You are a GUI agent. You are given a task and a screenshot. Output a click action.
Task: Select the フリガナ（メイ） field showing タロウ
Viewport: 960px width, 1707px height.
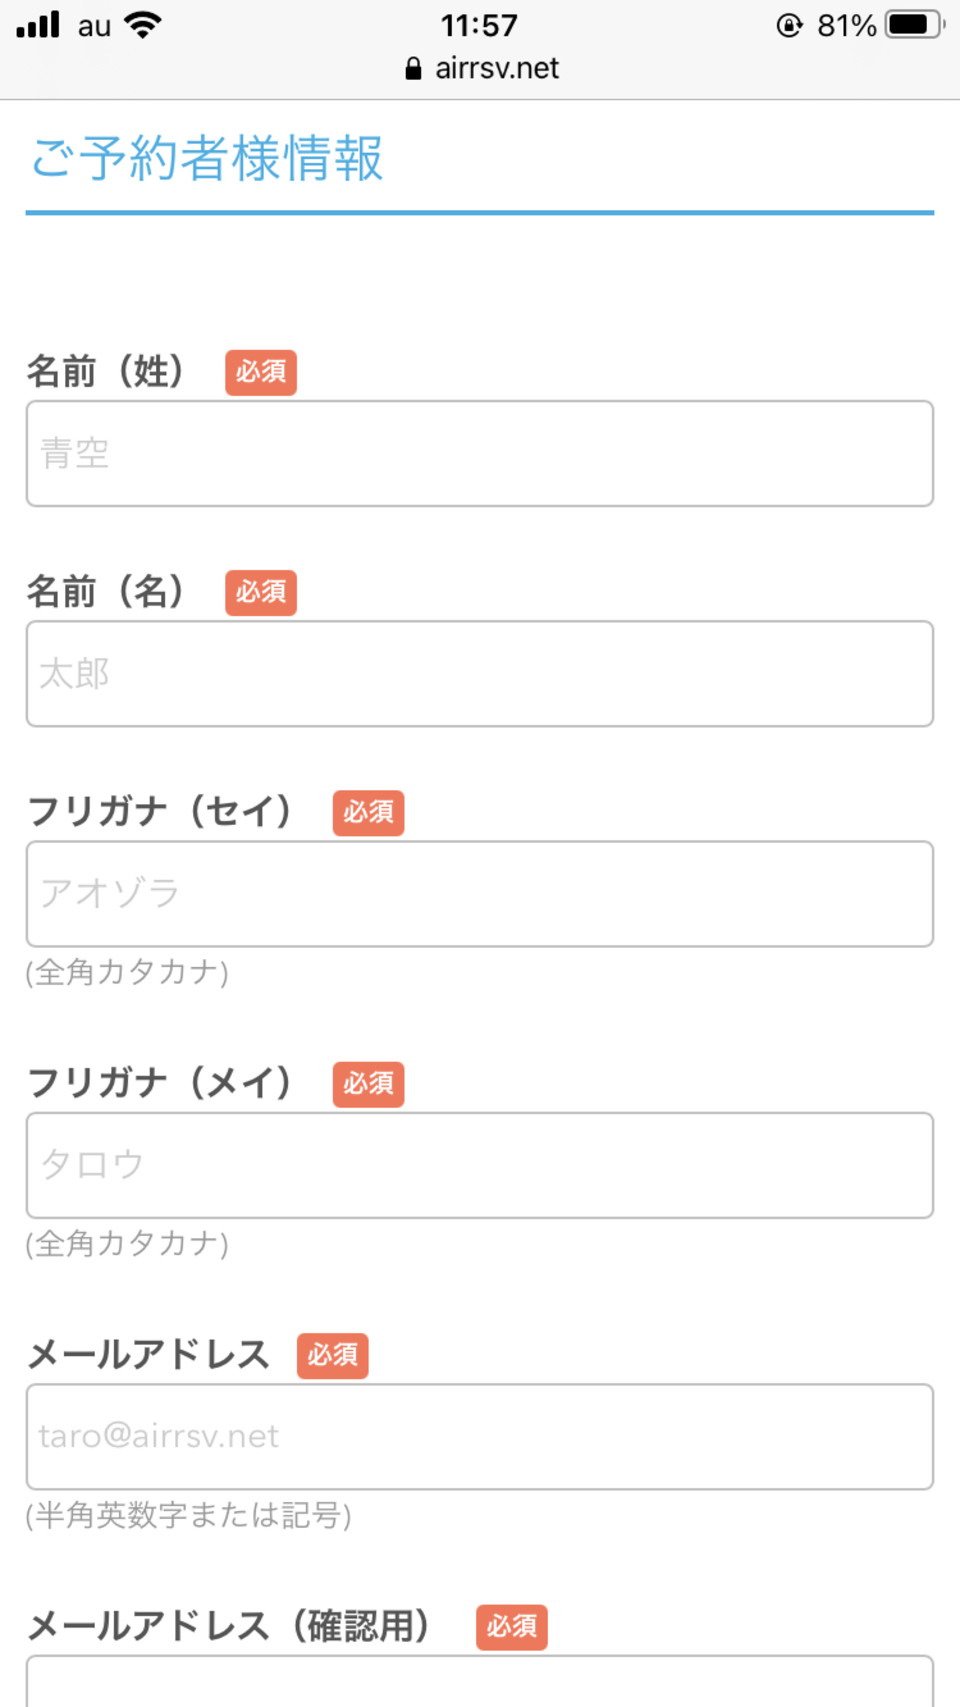[x=480, y=1165]
